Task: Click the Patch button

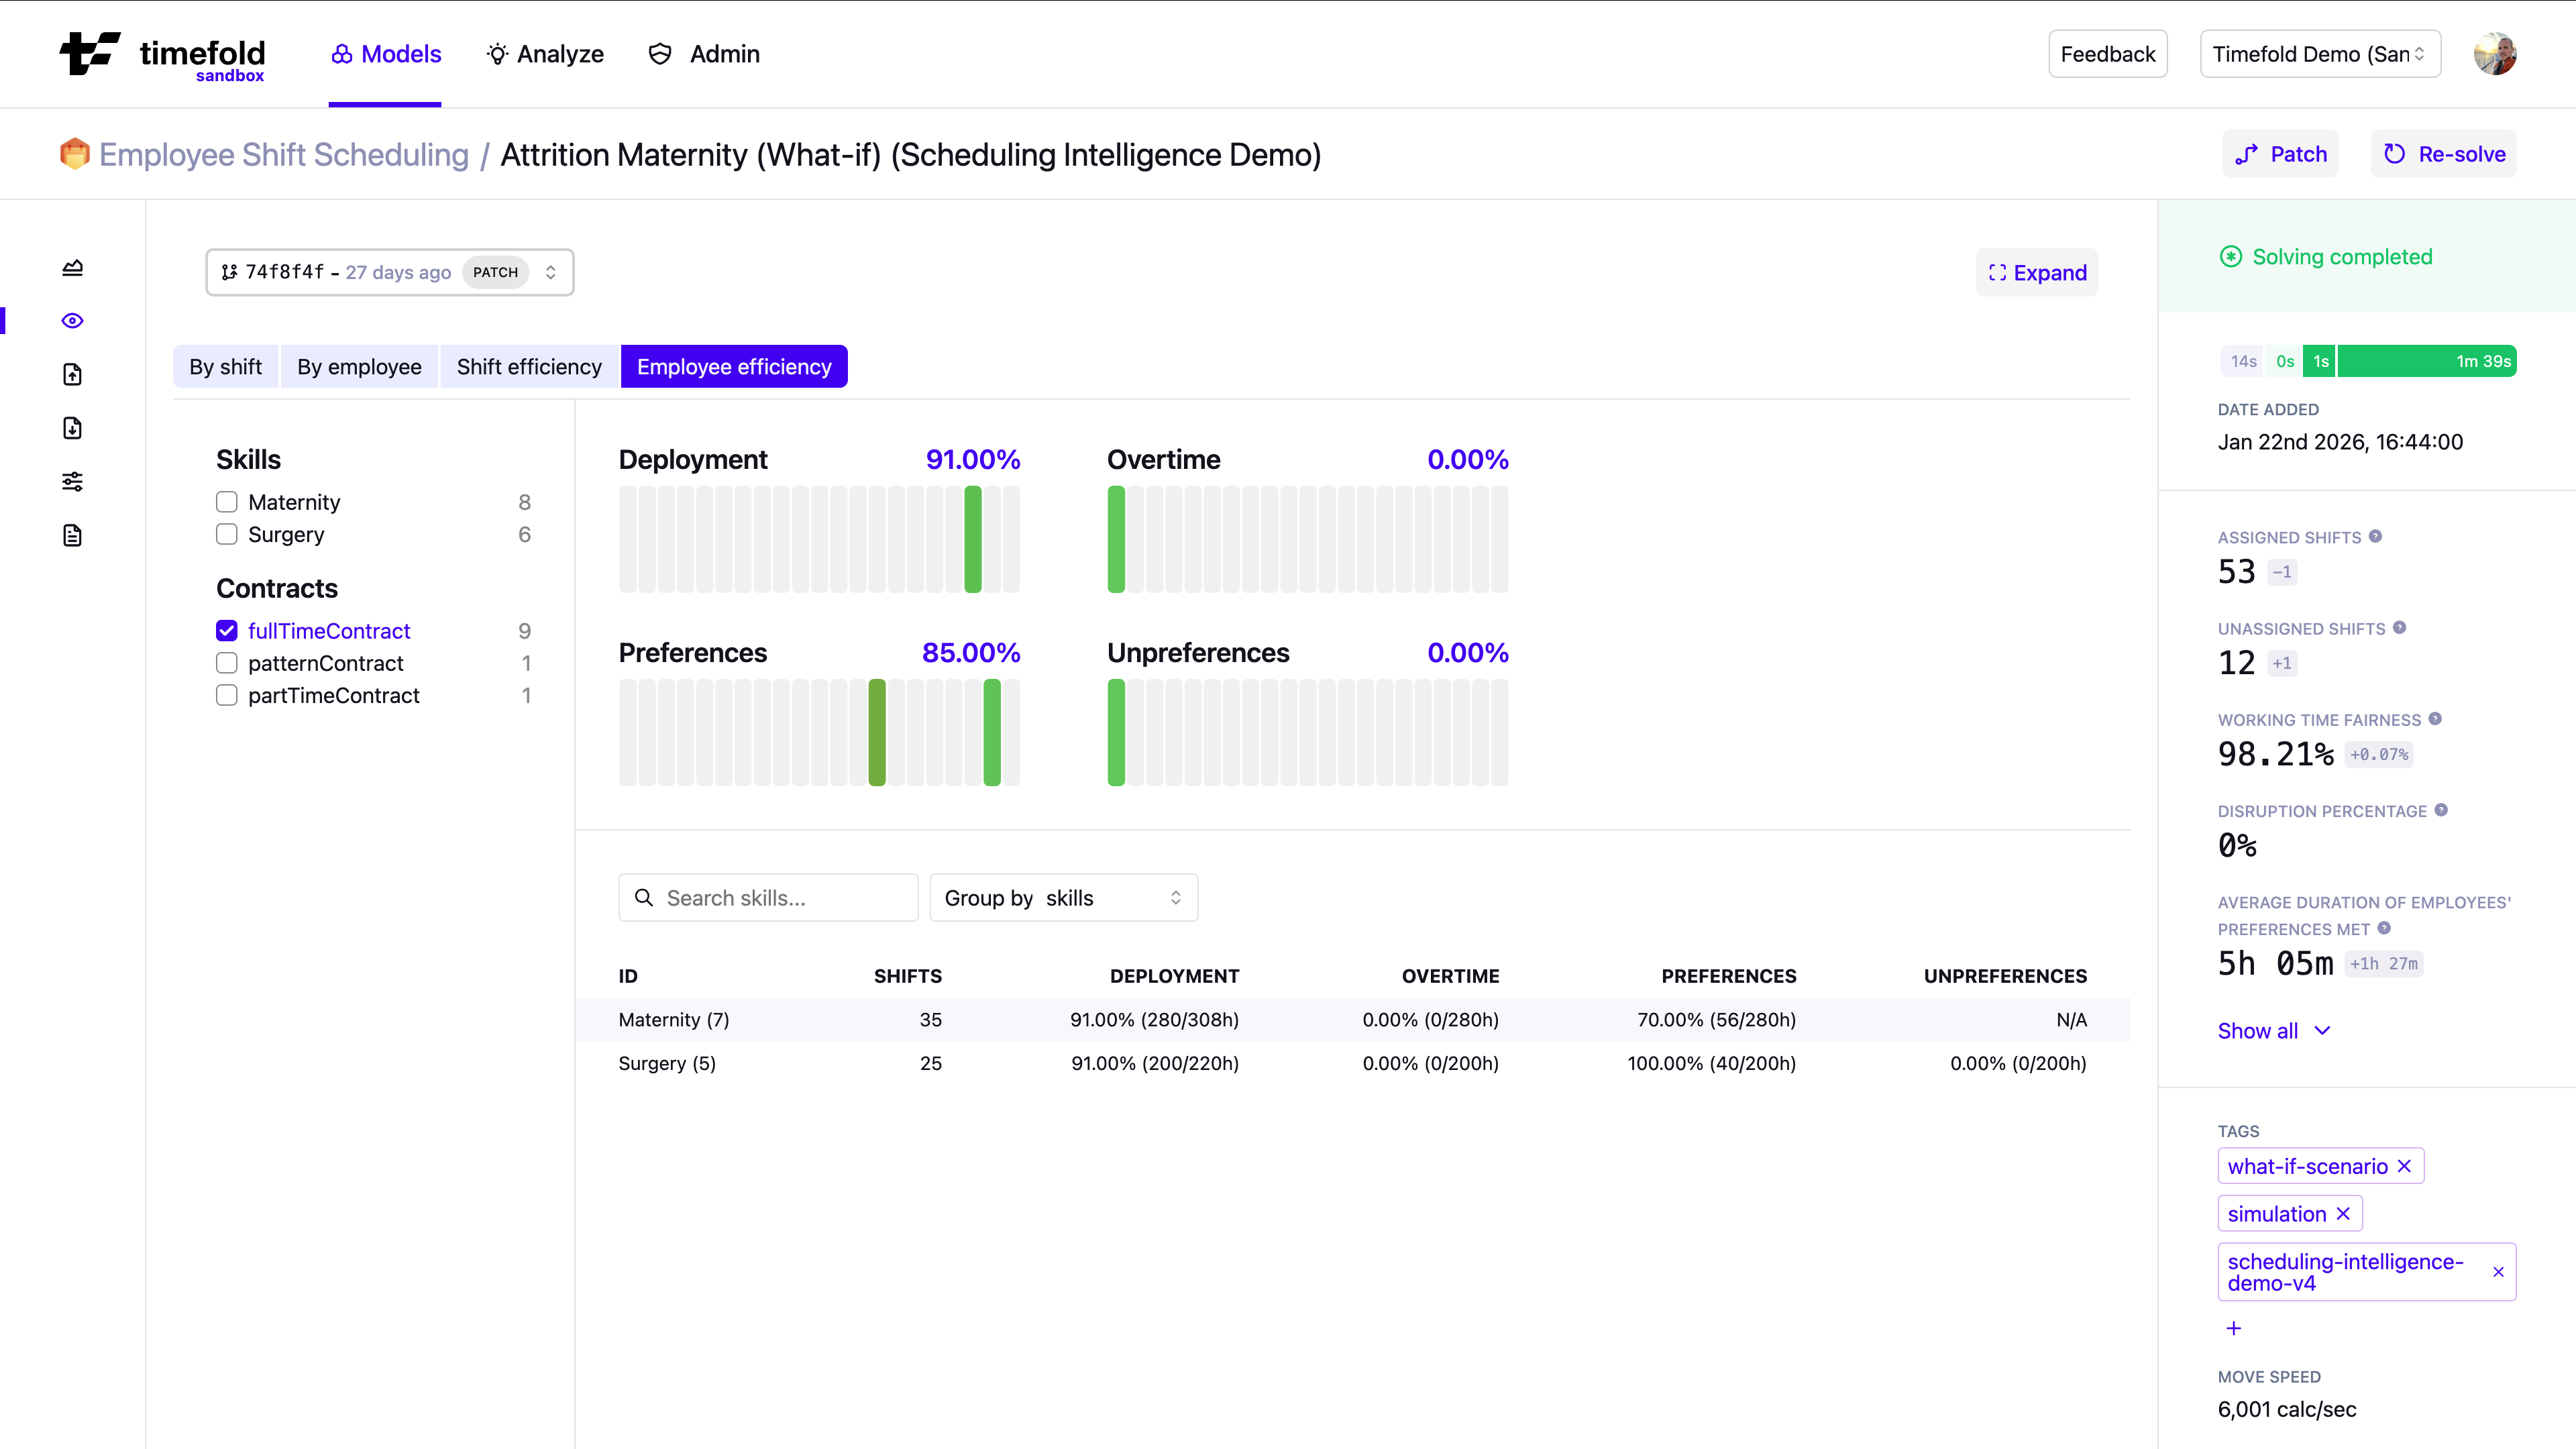Action: click(2280, 154)
